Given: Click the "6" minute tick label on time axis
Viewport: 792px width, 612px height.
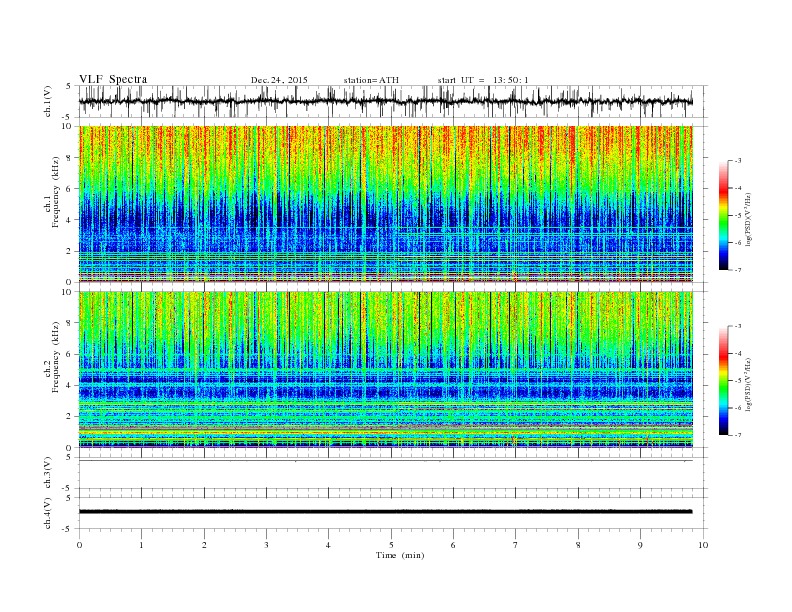Looking at the screenshot, I should click(x=453, y=545).
